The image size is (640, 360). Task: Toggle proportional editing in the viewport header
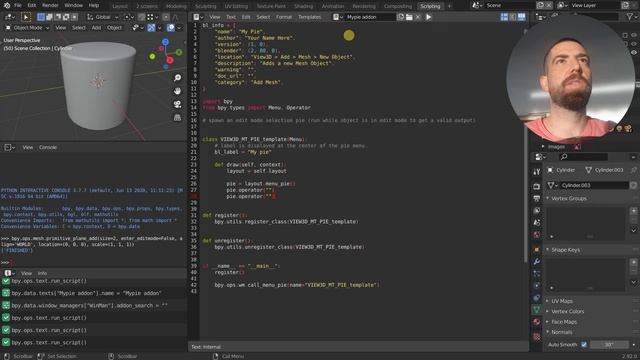pos(166,17)
